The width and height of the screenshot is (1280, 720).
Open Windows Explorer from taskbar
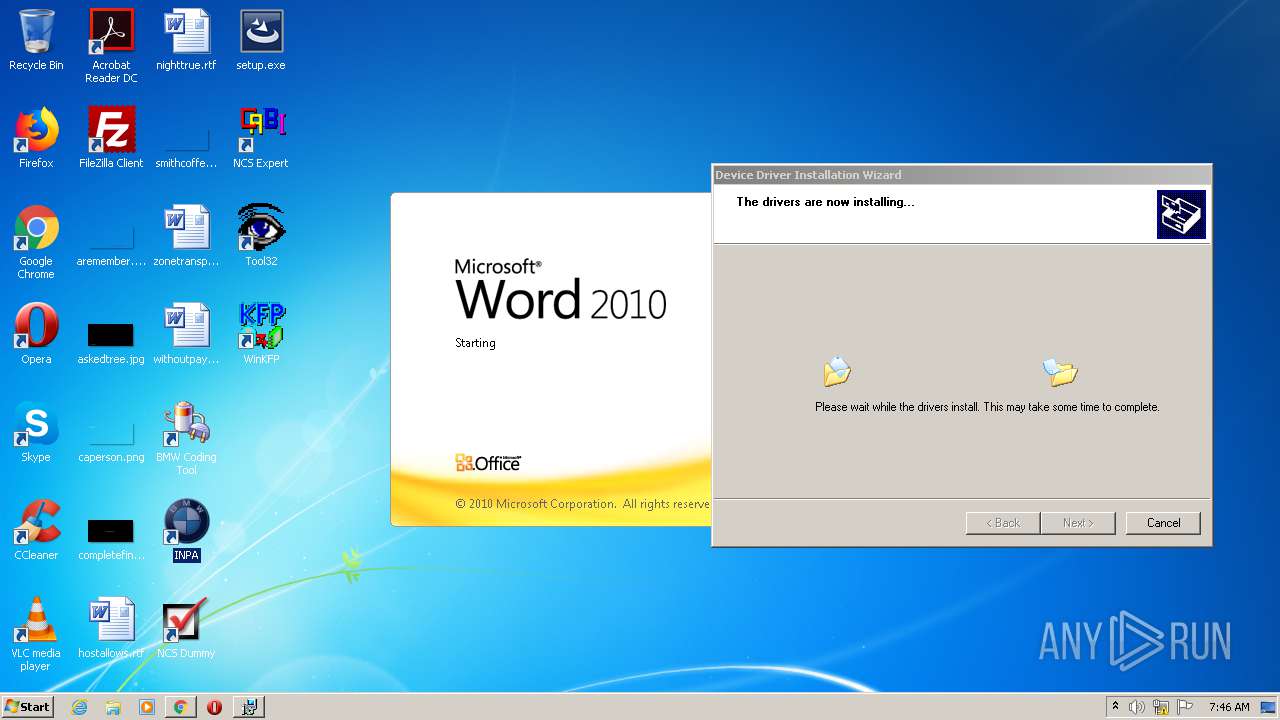coord(113,707)
